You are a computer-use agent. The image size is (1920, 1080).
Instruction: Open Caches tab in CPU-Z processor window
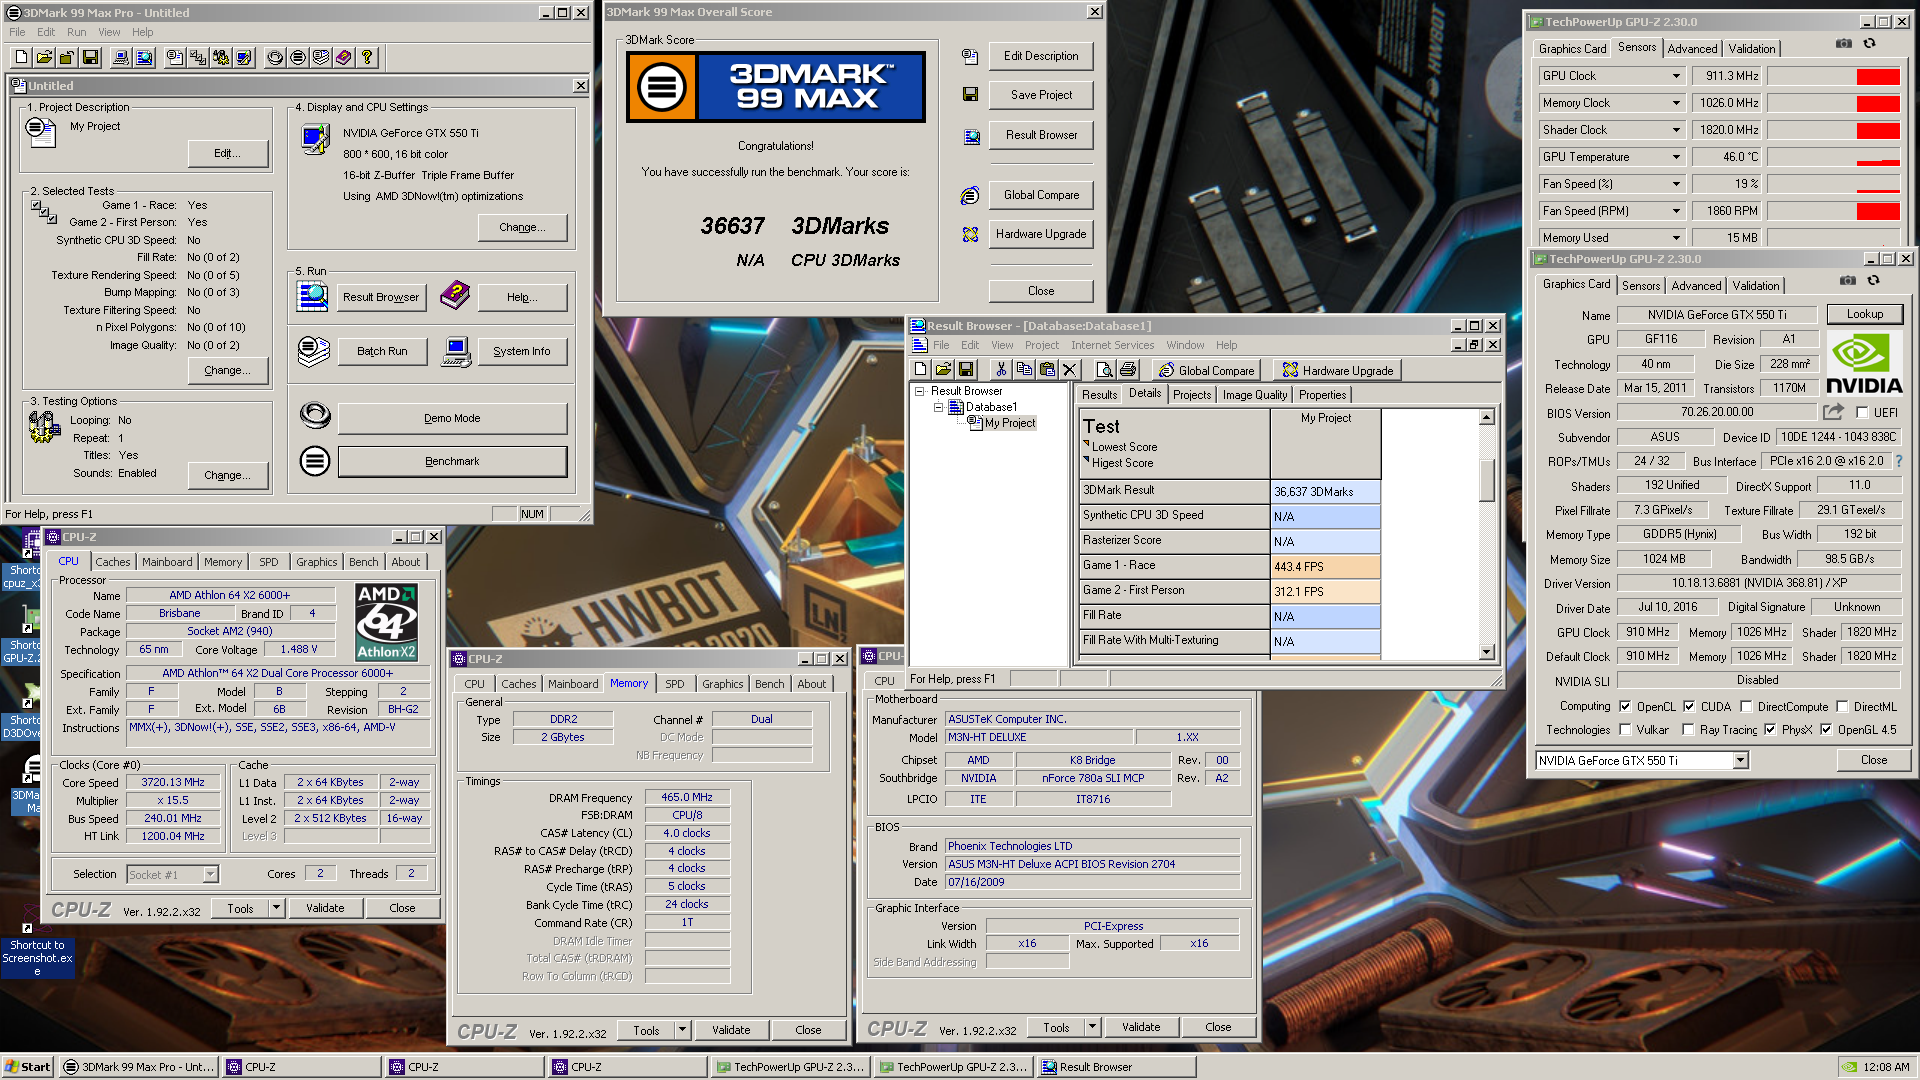pos(112,562)
